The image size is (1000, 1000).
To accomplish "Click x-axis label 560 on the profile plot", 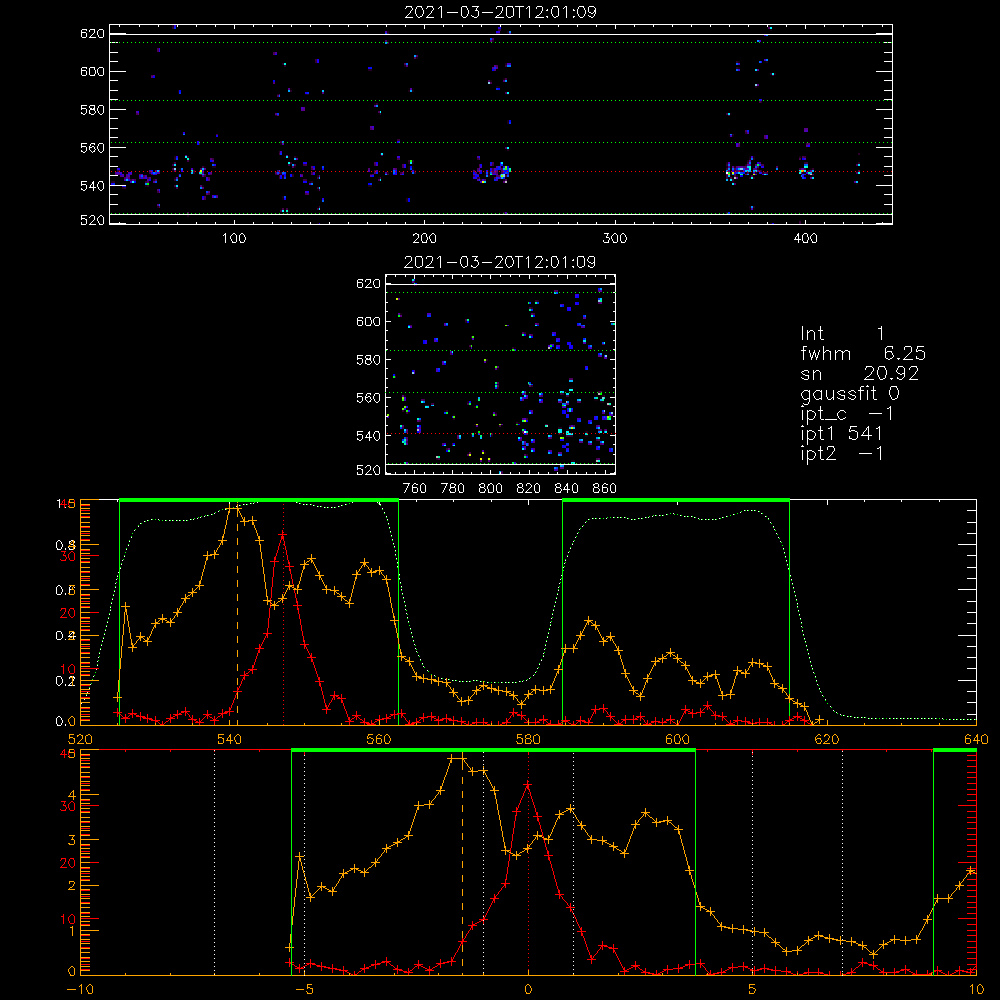I will (x=379, y=740).
